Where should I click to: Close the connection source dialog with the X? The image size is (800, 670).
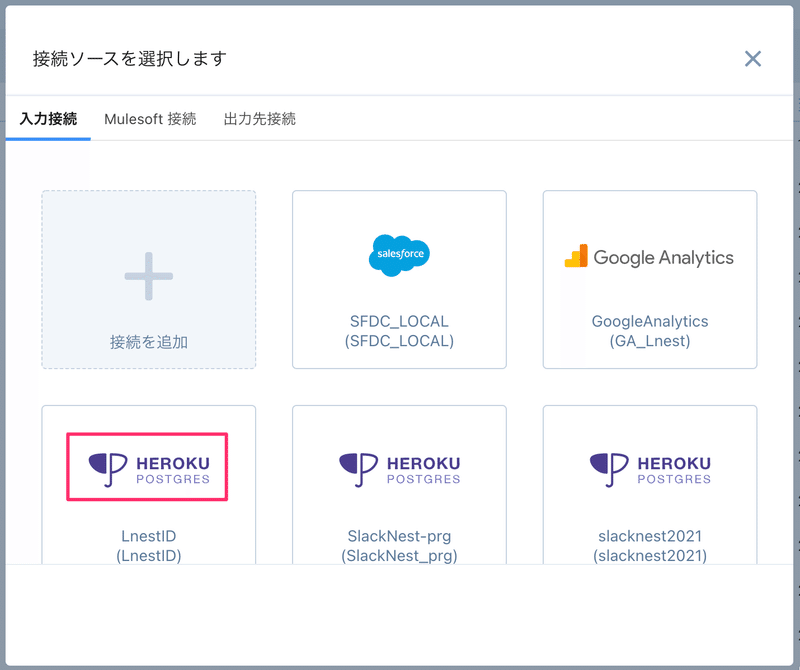point(753,59)
